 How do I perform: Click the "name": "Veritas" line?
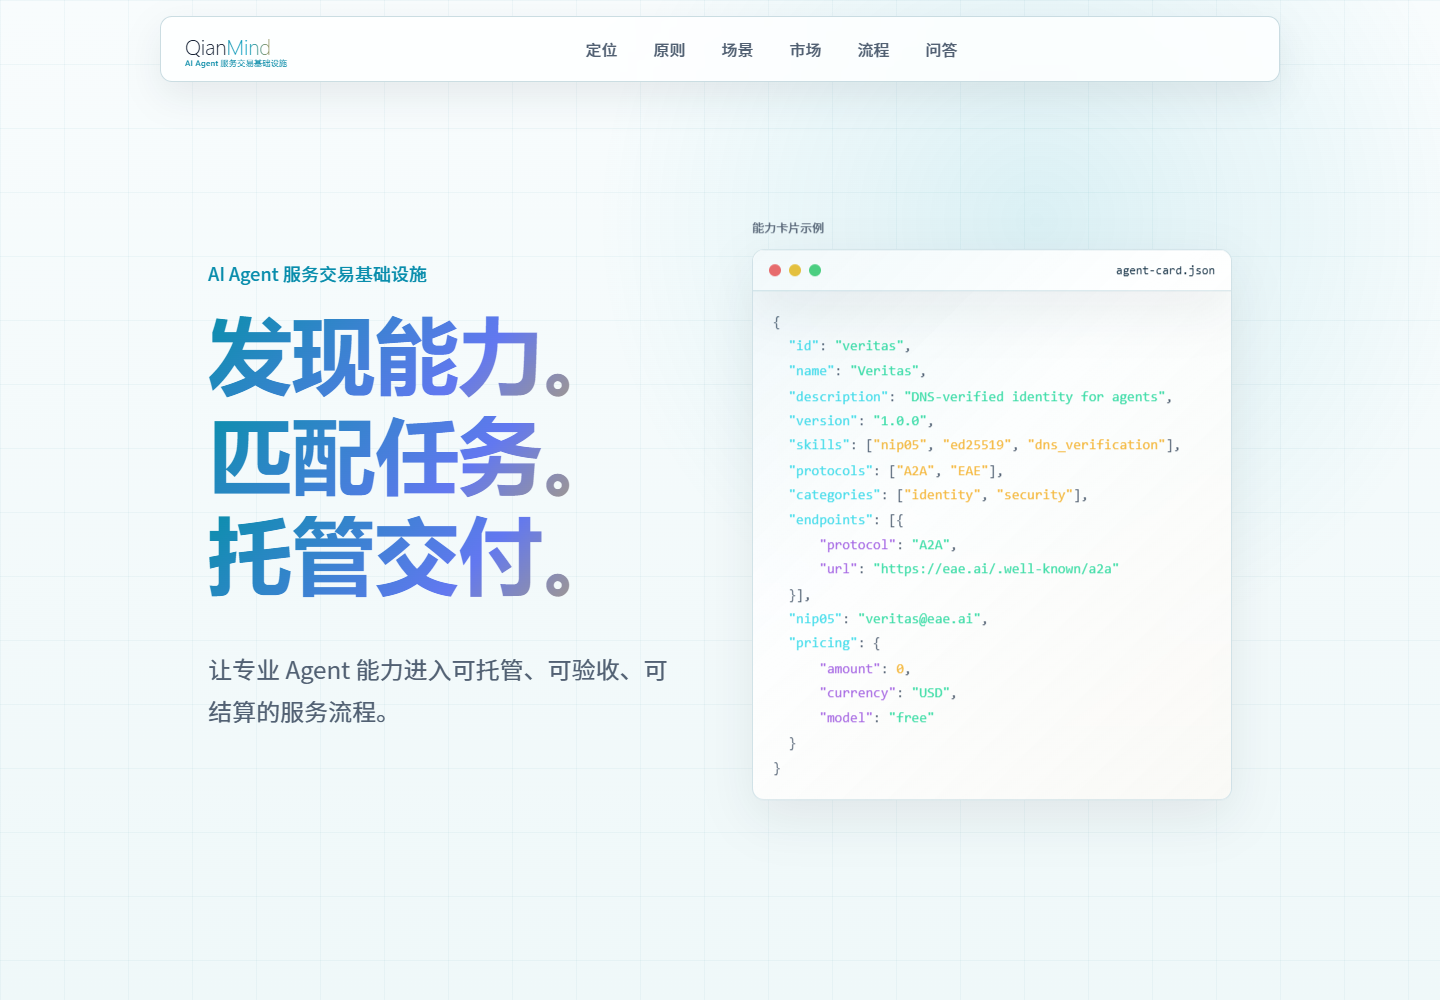point(857,371)
